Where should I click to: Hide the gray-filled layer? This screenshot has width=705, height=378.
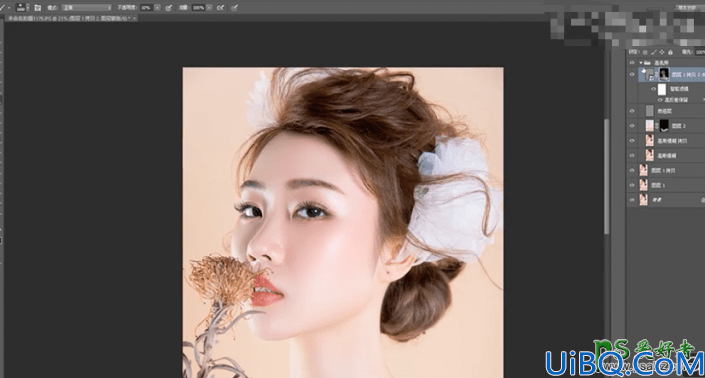632,111
